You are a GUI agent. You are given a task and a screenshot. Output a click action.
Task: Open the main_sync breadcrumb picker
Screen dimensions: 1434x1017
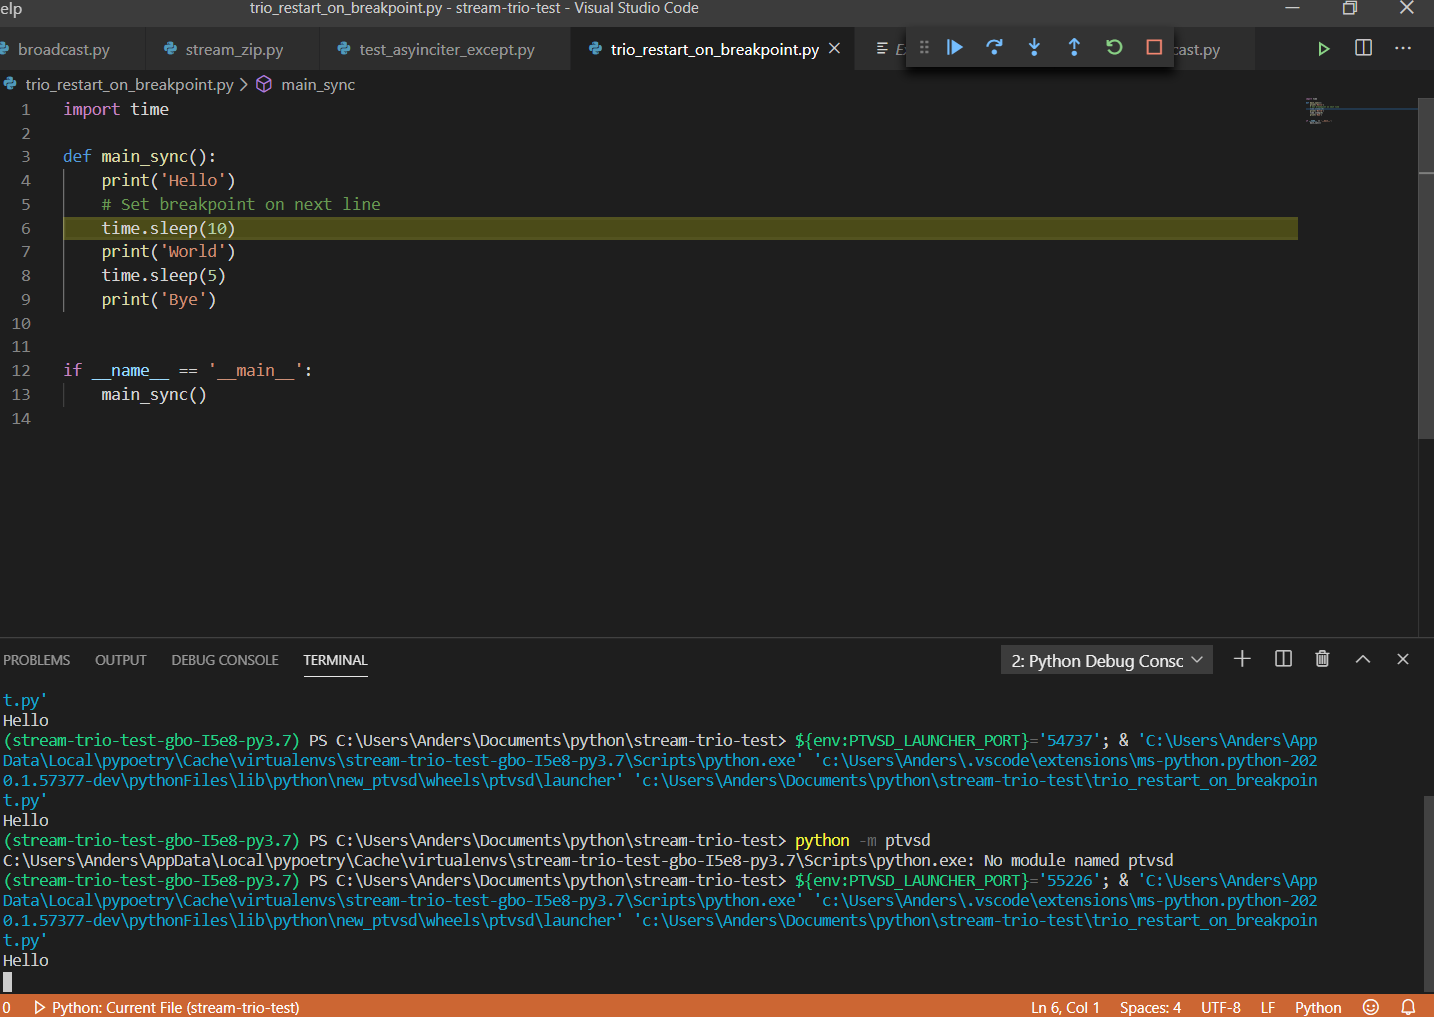point(317,84)
